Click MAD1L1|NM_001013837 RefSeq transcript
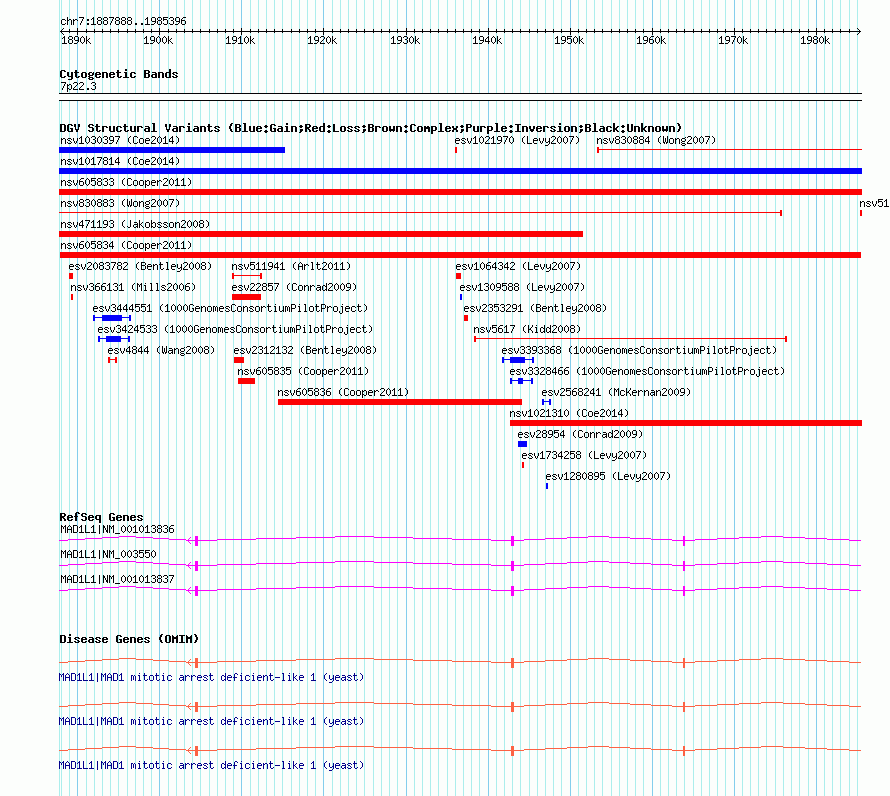Viewport: 890px width, 796px height. point(117,580)
